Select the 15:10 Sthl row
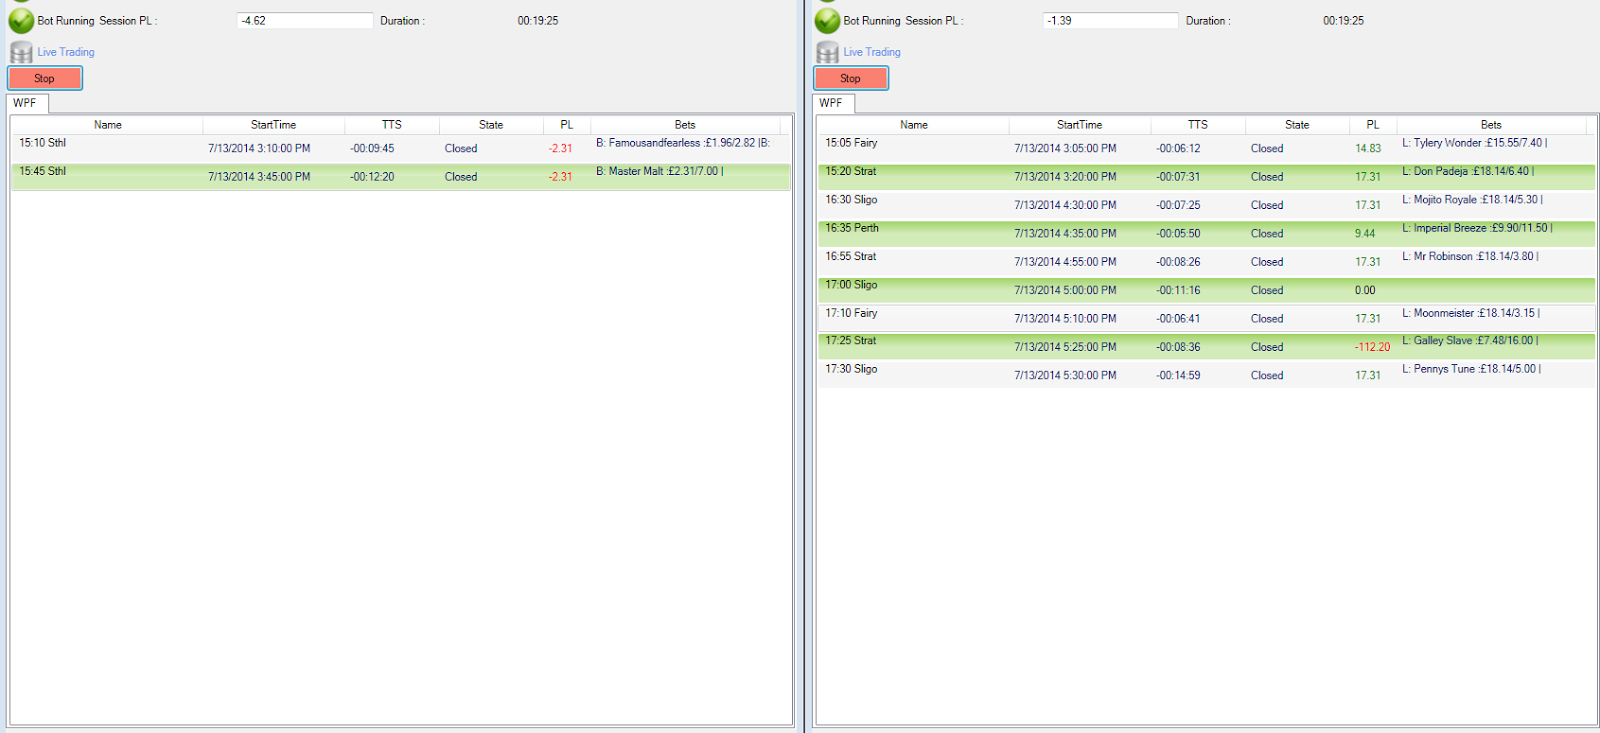 (x=401, y=148)
